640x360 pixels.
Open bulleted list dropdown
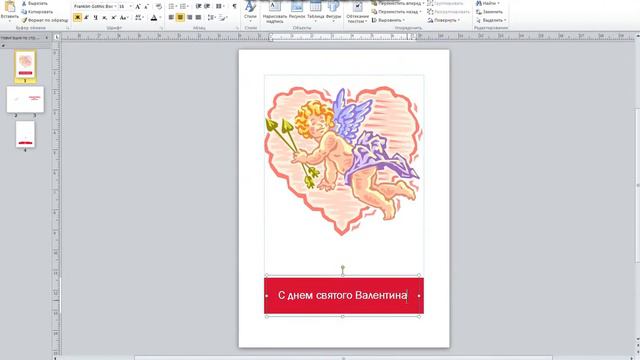[172, 6]
